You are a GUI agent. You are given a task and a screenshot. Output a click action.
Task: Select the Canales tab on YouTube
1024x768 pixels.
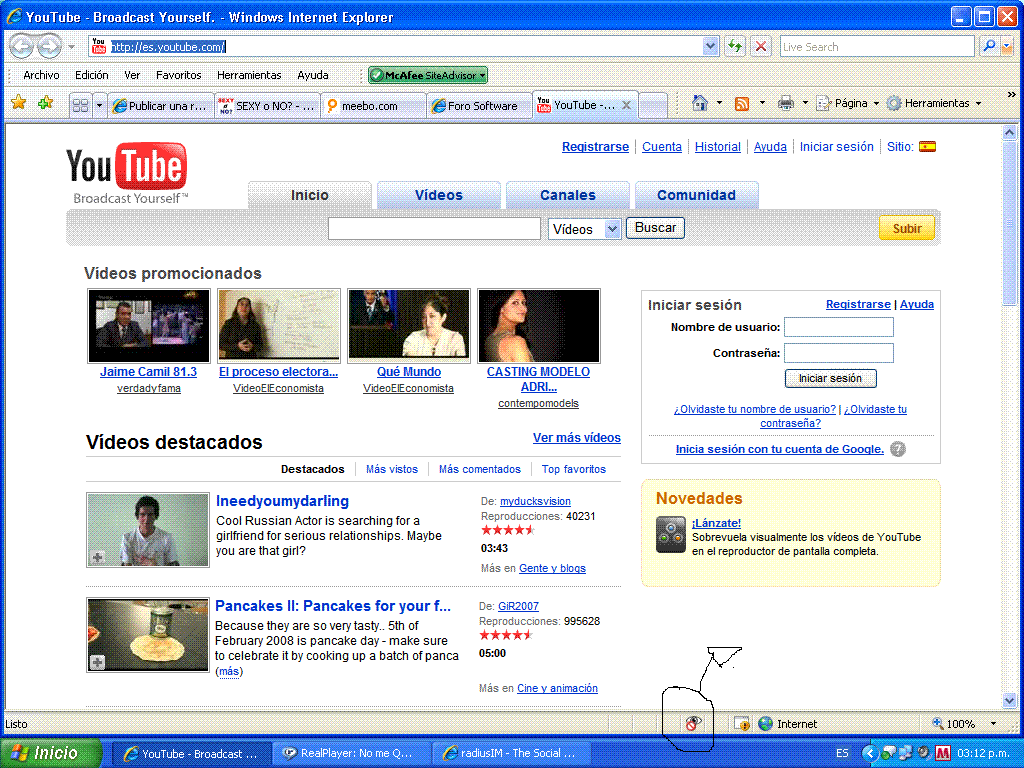(x=568, y=195)
